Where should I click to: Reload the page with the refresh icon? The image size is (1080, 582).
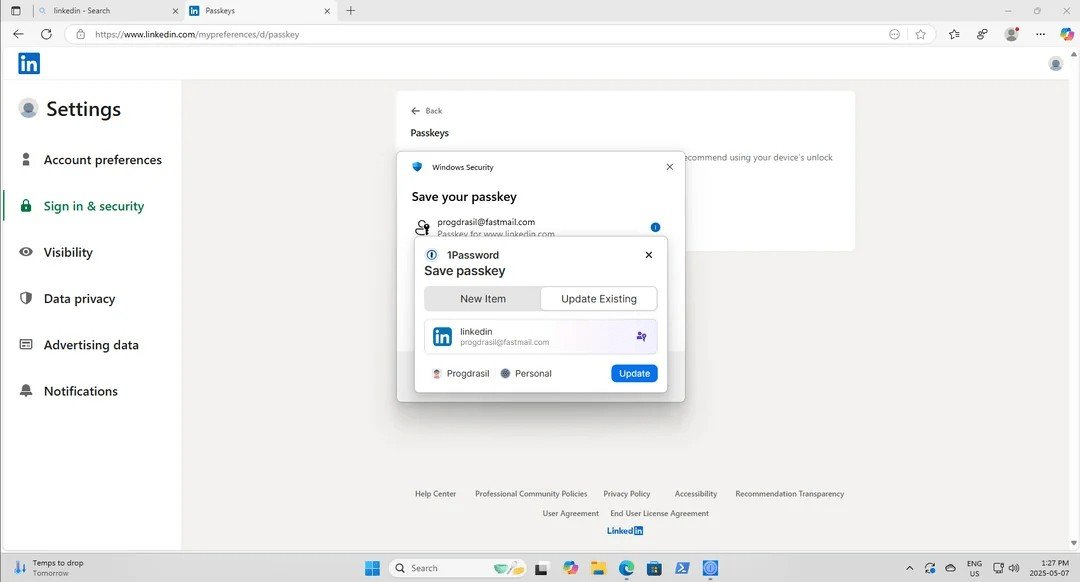tap(46, 34)
